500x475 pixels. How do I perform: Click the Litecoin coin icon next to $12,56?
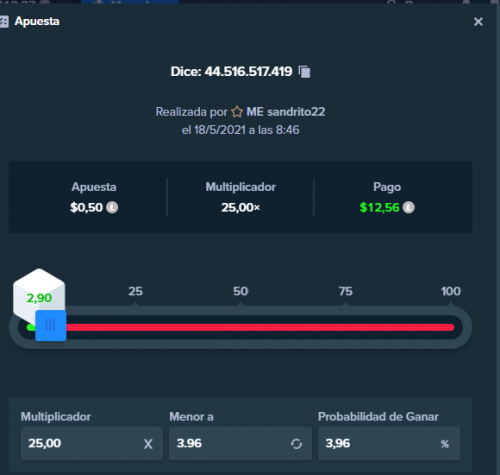point(409,207)
